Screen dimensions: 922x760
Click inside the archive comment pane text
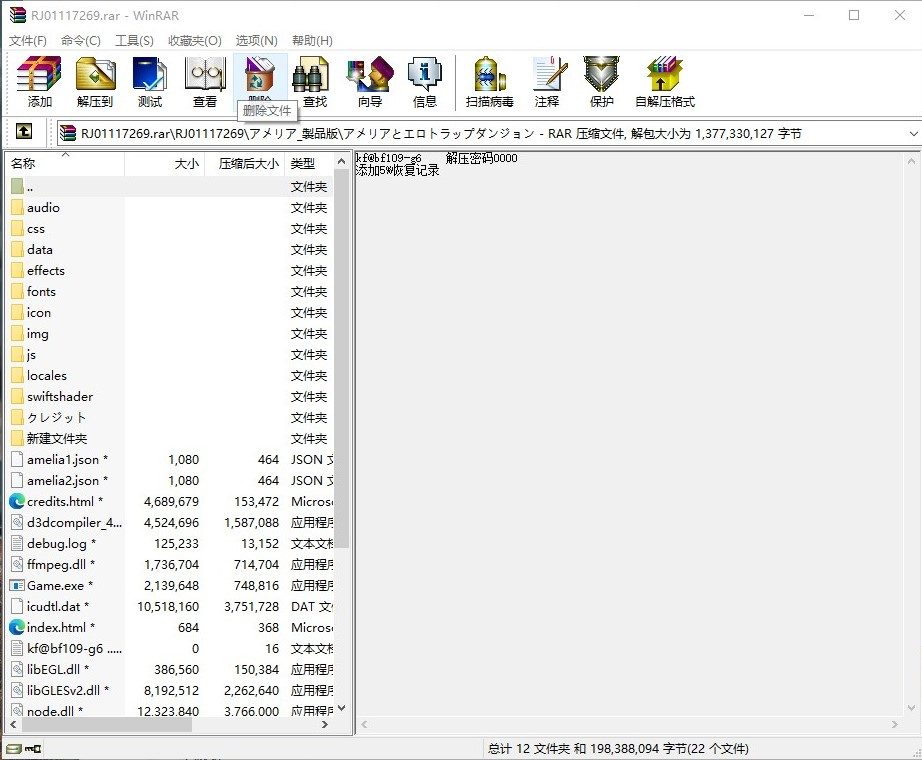[436, 164]
